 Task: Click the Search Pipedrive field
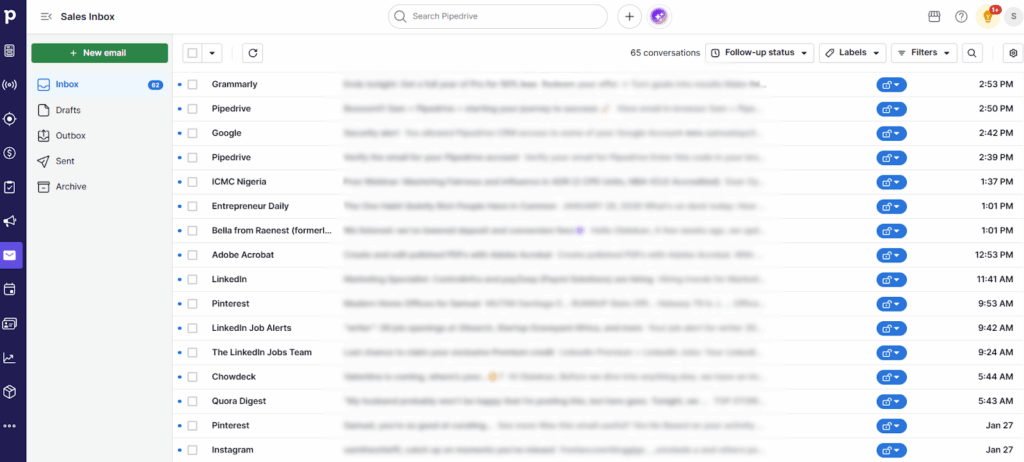(x=498, y=16)
